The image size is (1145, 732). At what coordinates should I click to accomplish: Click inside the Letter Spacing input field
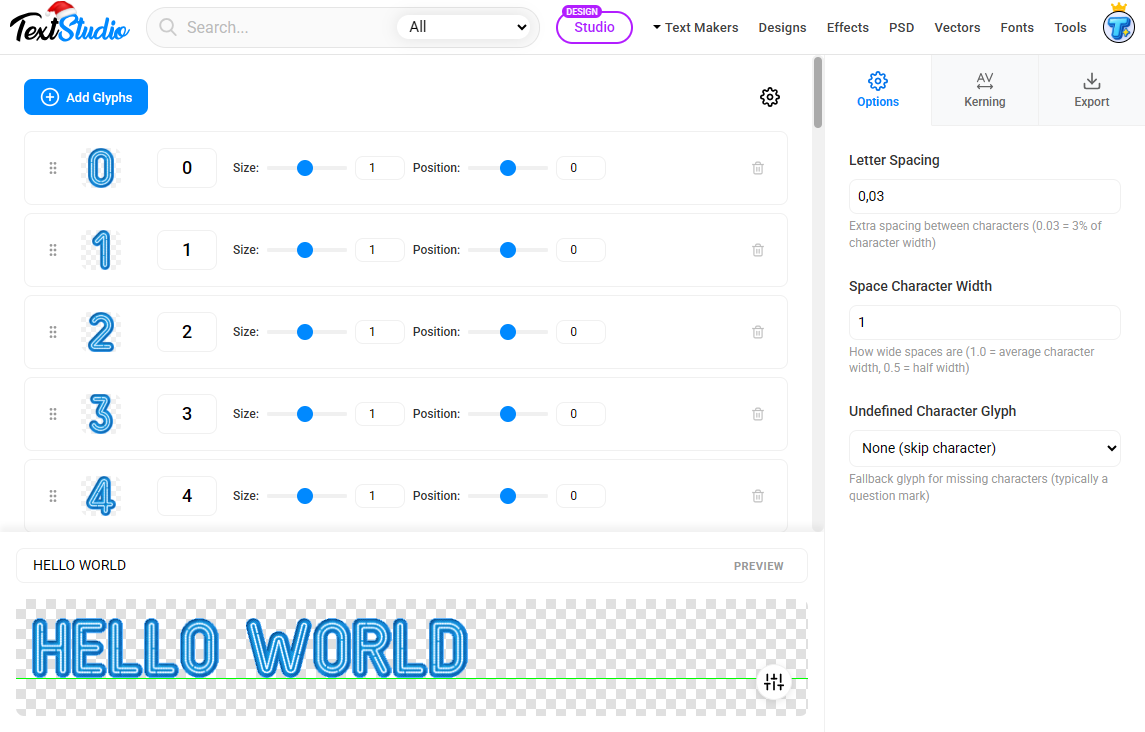tap(984, 196)
